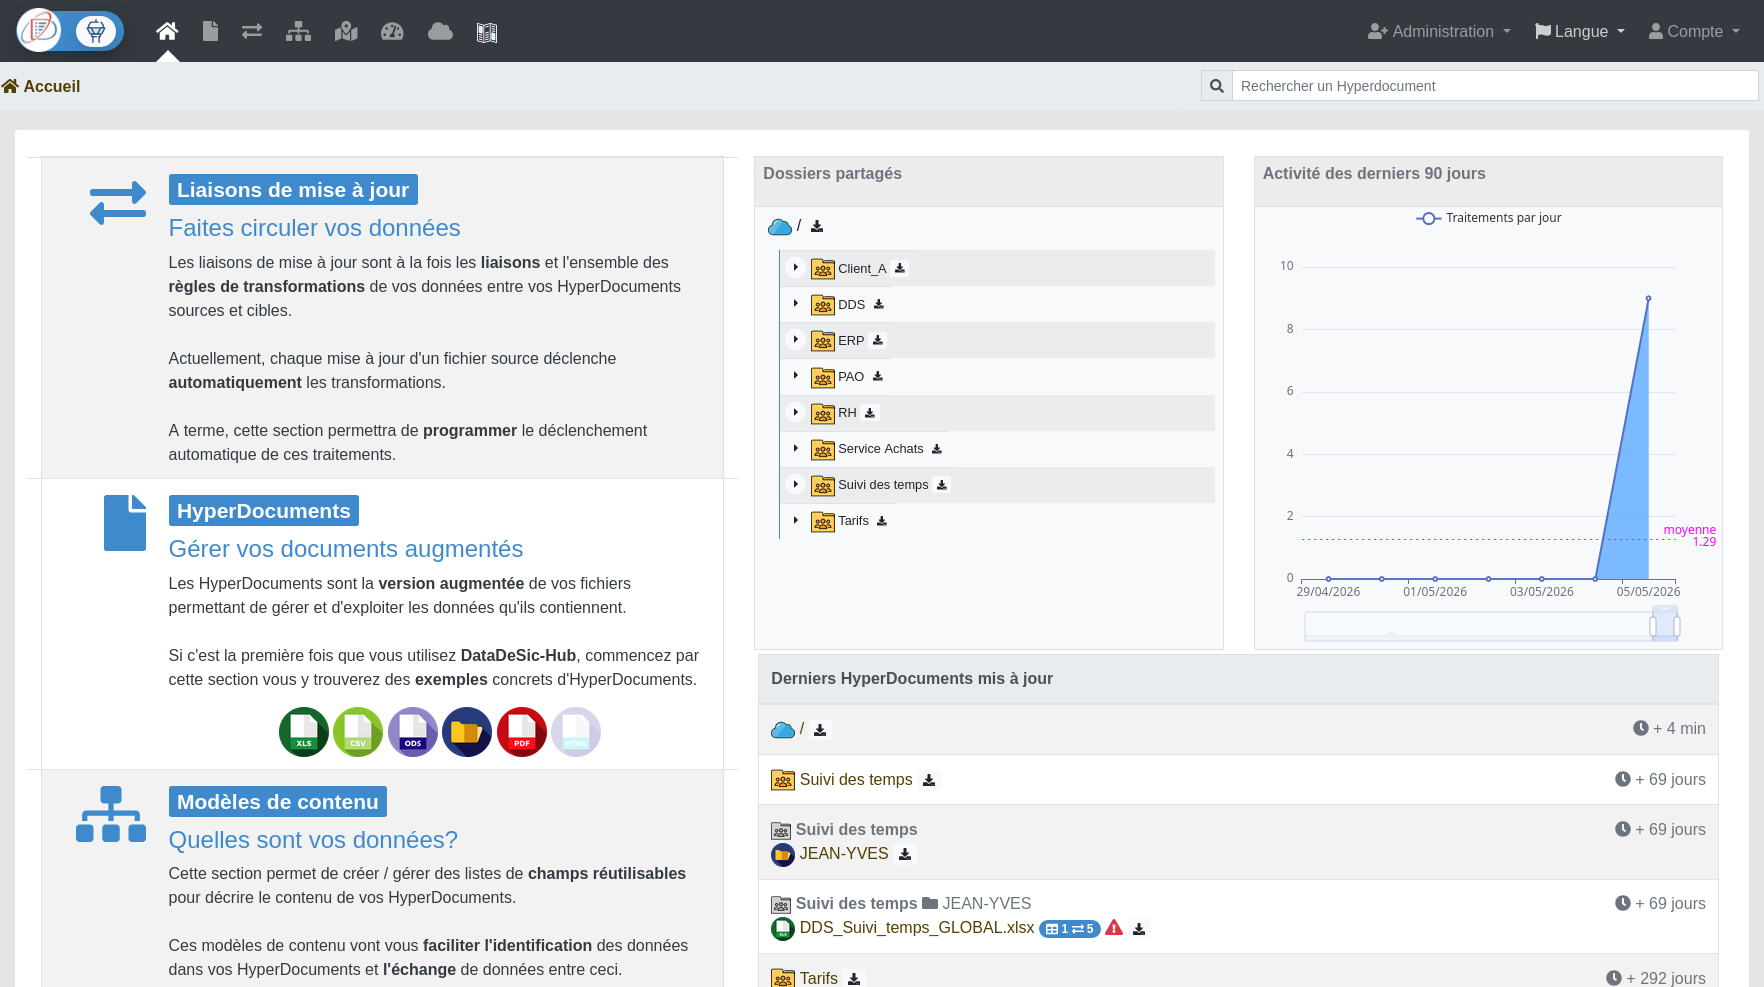Open HyperDocuments file icon in navbar
Viewport: 1764px width, 987px height.
pyautogui.click(x=210, y=31)
